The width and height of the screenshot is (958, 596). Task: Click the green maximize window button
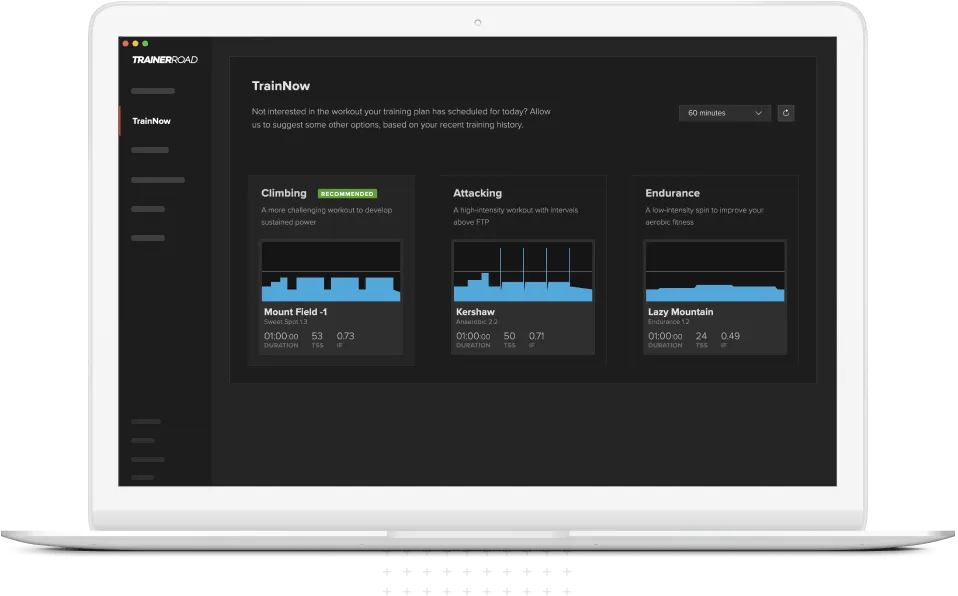145,44
